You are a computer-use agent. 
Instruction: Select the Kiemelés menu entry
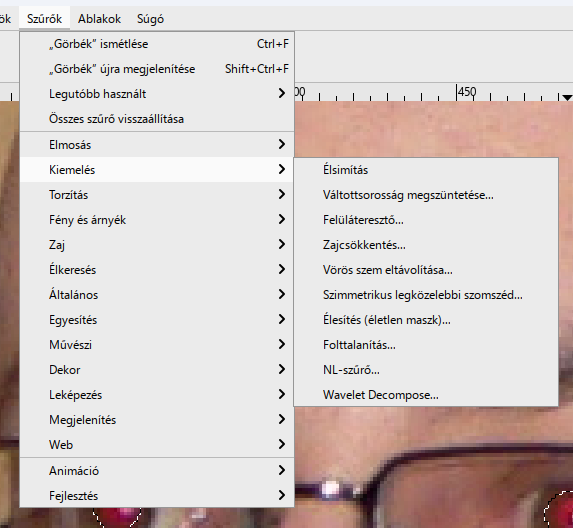[157, 170]
